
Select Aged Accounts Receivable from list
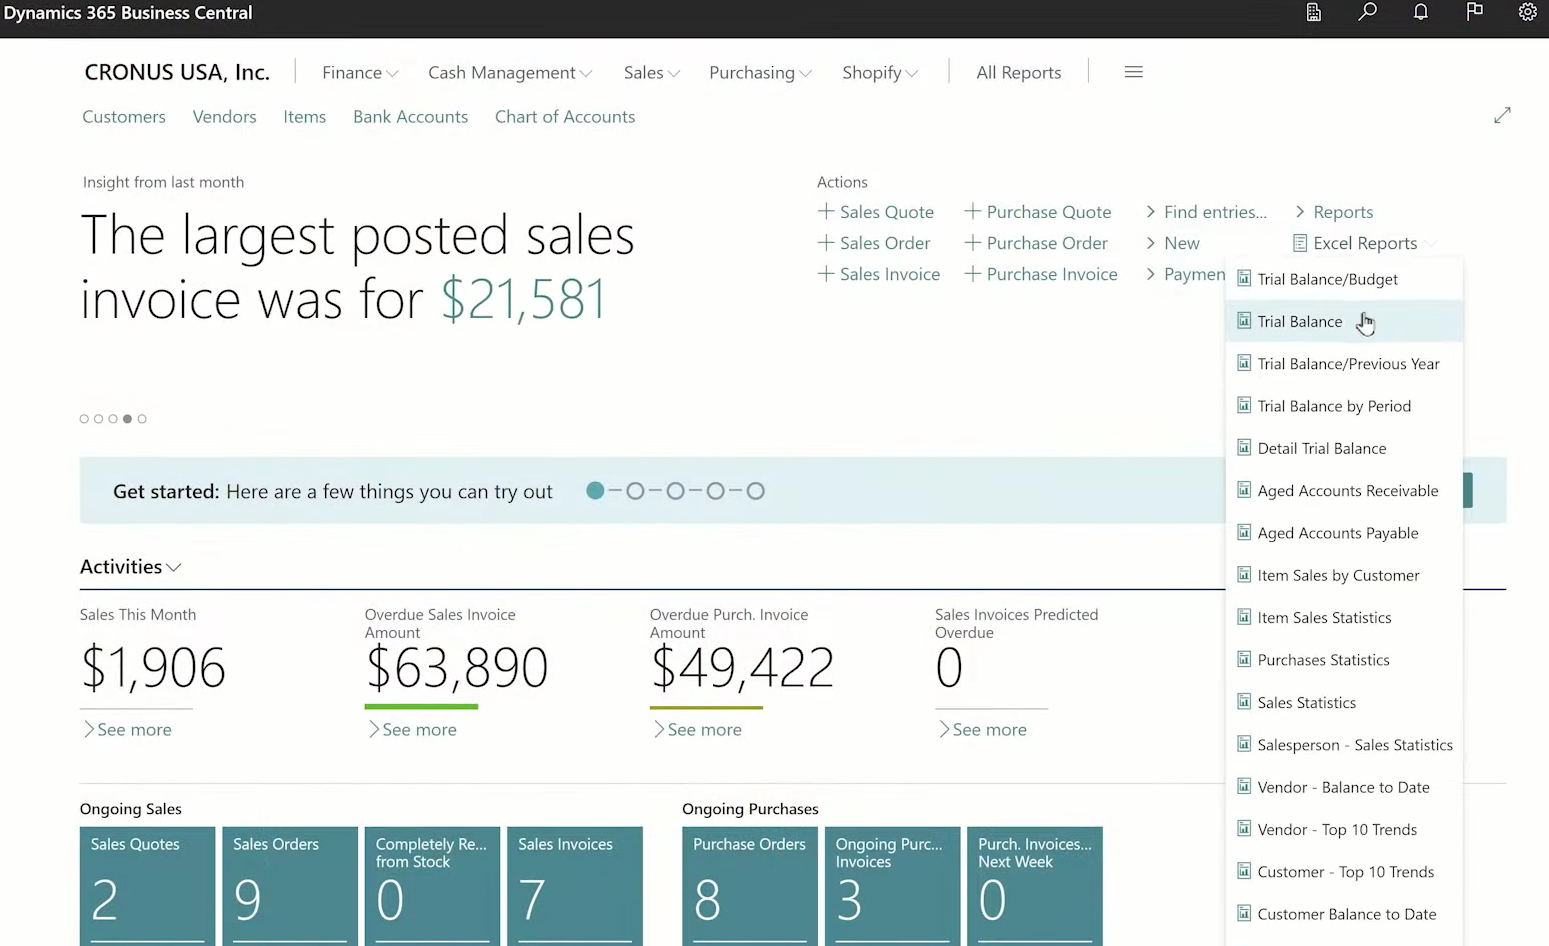(x=1347, y=491)
